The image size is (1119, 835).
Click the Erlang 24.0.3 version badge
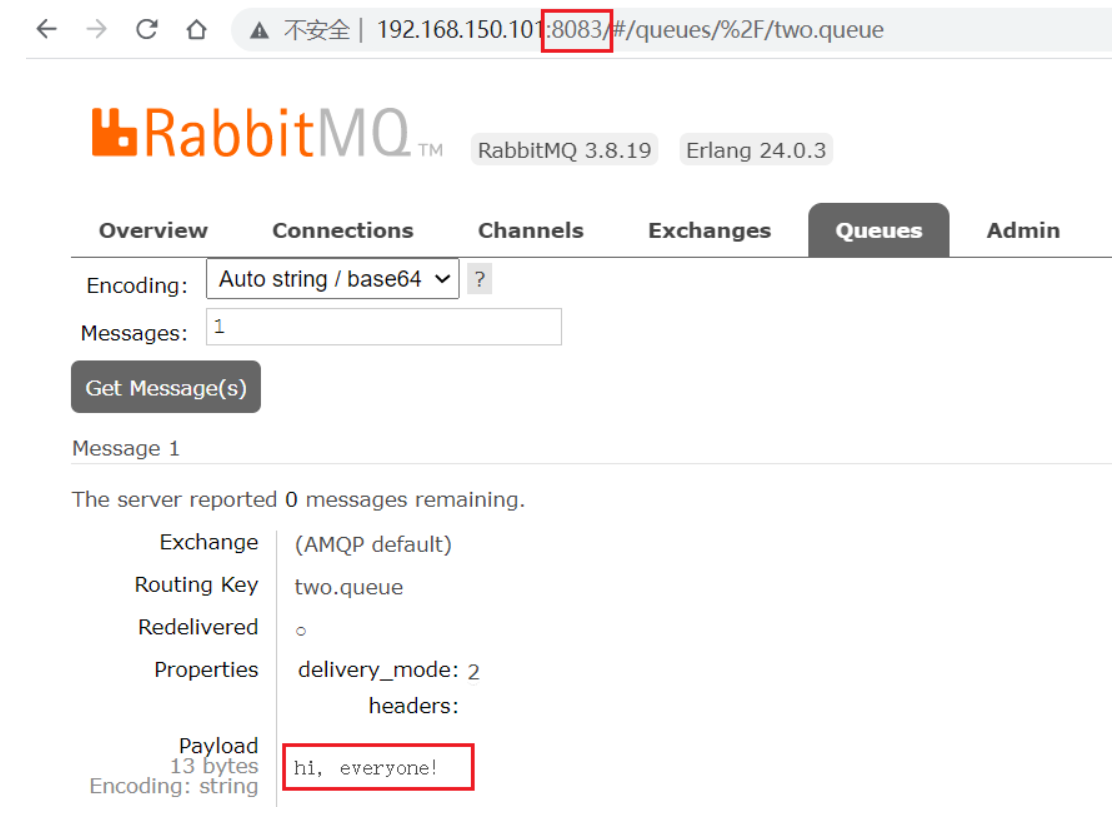pos(756,150)
